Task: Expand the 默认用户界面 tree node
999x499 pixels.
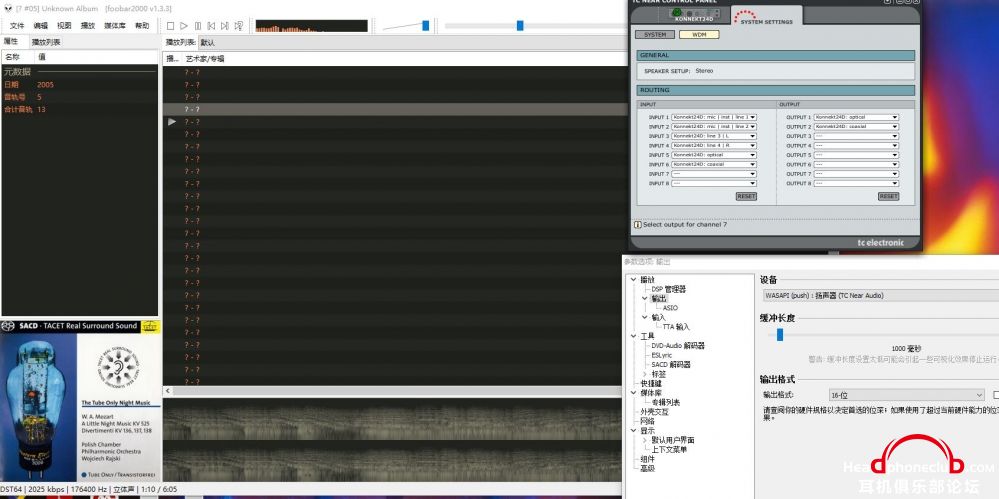Action: coord(645,440)
